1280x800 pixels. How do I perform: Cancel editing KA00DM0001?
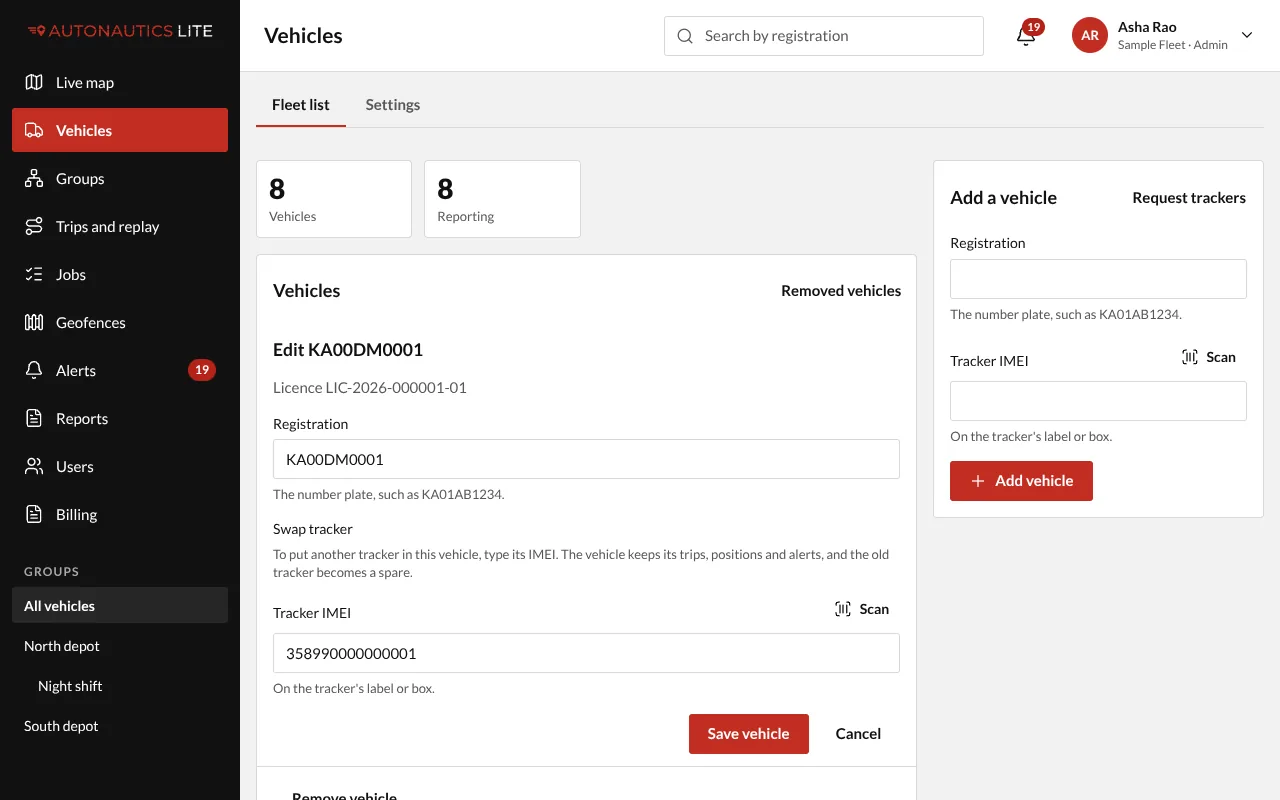858,734
